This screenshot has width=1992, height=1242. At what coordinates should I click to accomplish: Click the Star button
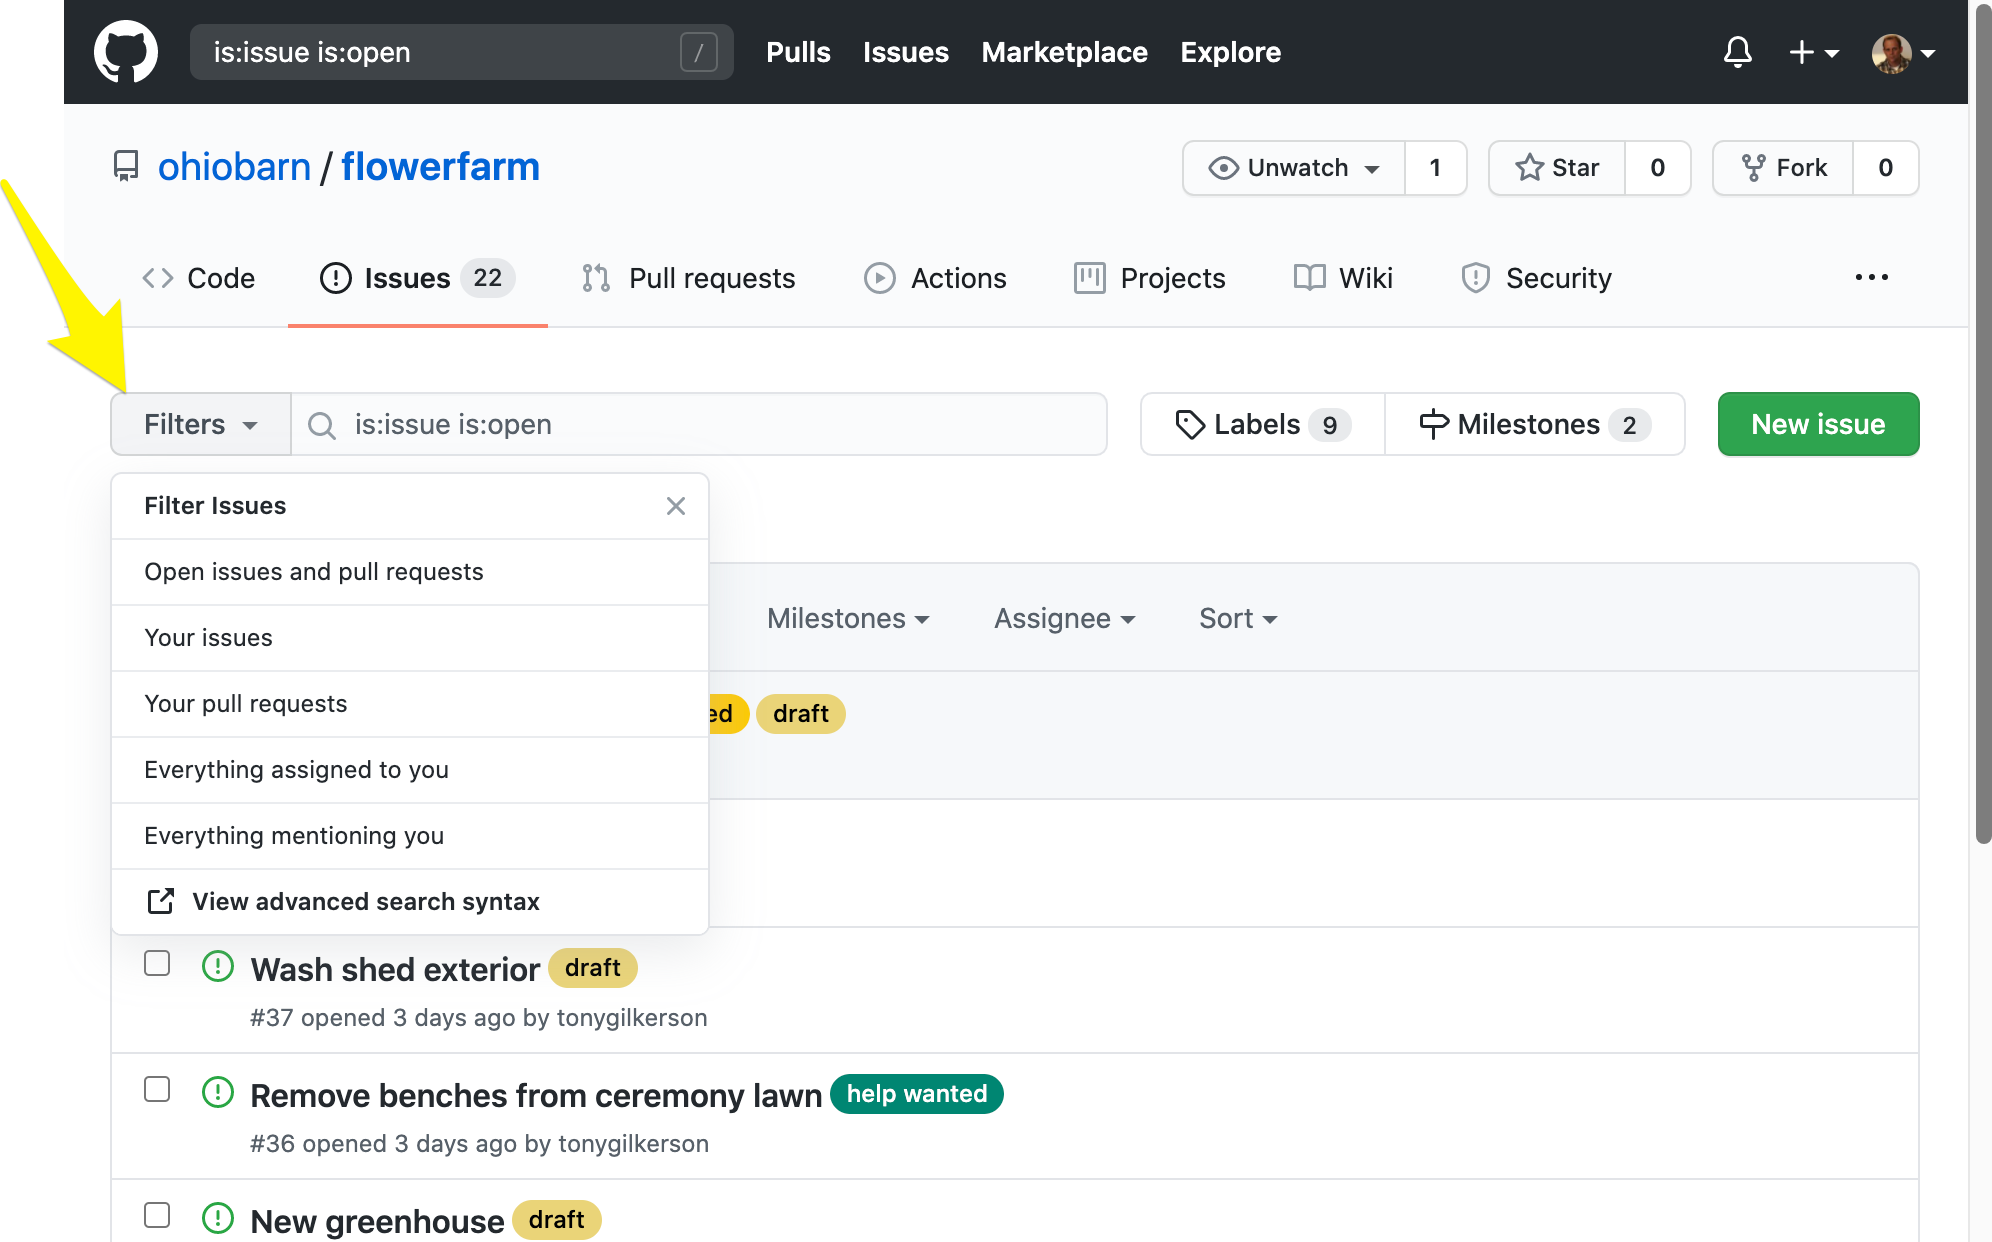[1557, 168]
